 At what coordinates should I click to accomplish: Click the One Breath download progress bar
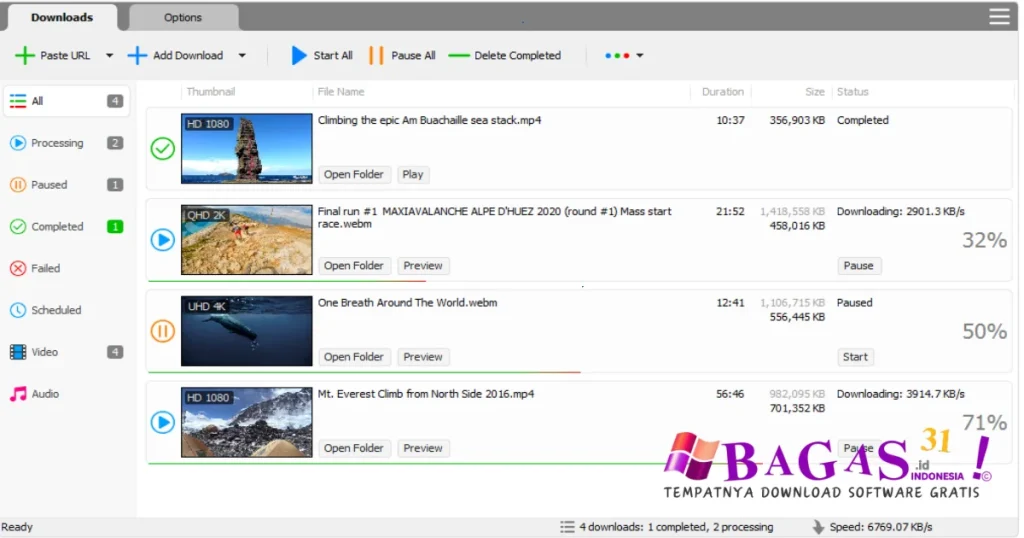pos(364,372)
